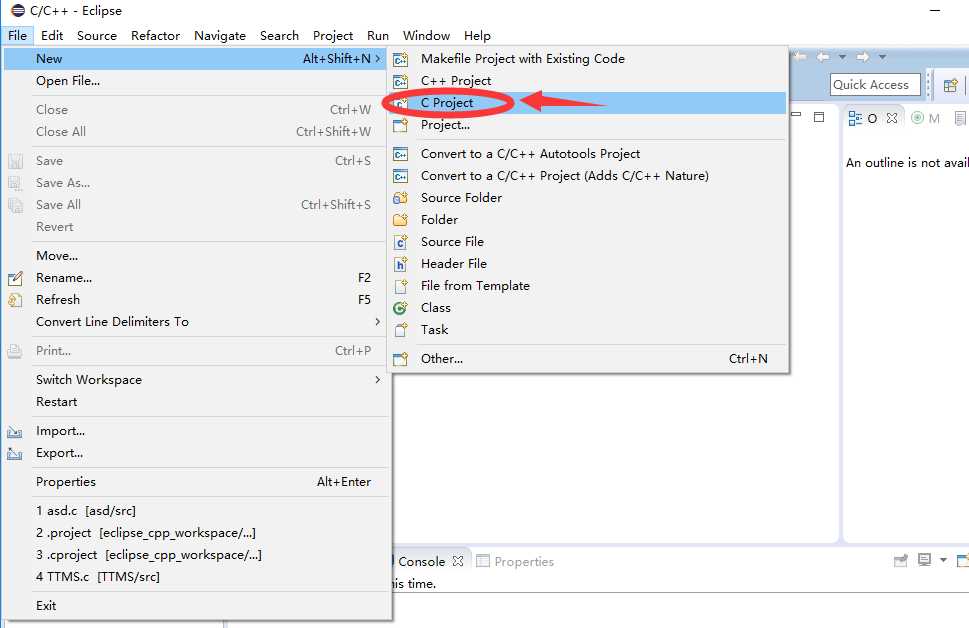Image resolution: width=969 pixels, height=628 pixels.
Task: Open the Search menu
Action: point(279,36)
